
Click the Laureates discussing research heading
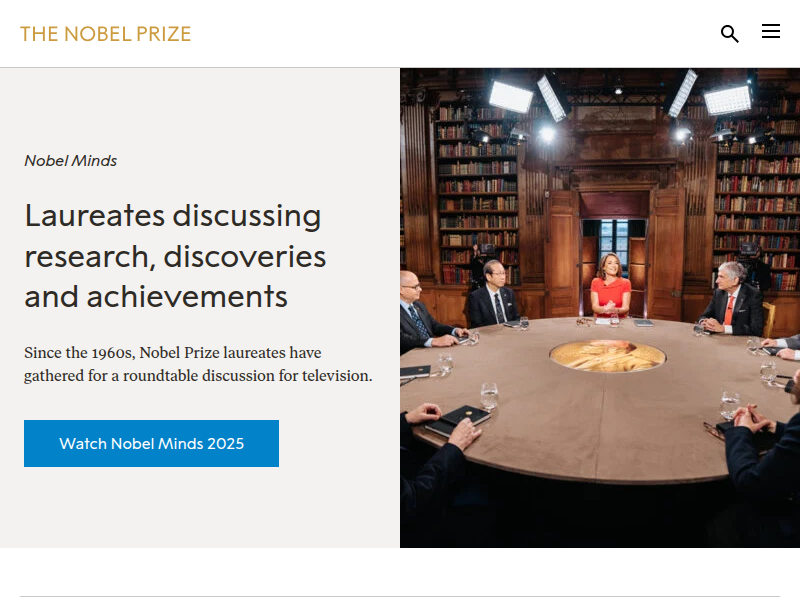(175, 256)
